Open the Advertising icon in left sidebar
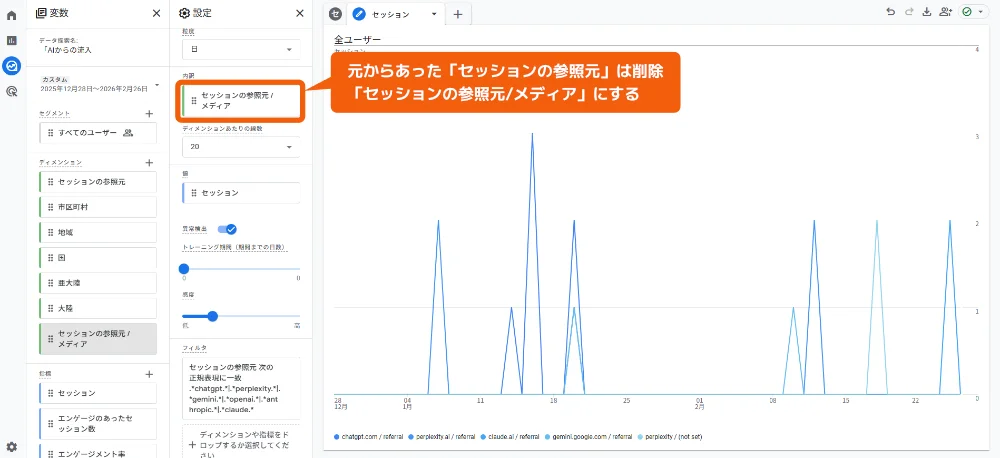The image size is (1000, 458). (11, 91)
